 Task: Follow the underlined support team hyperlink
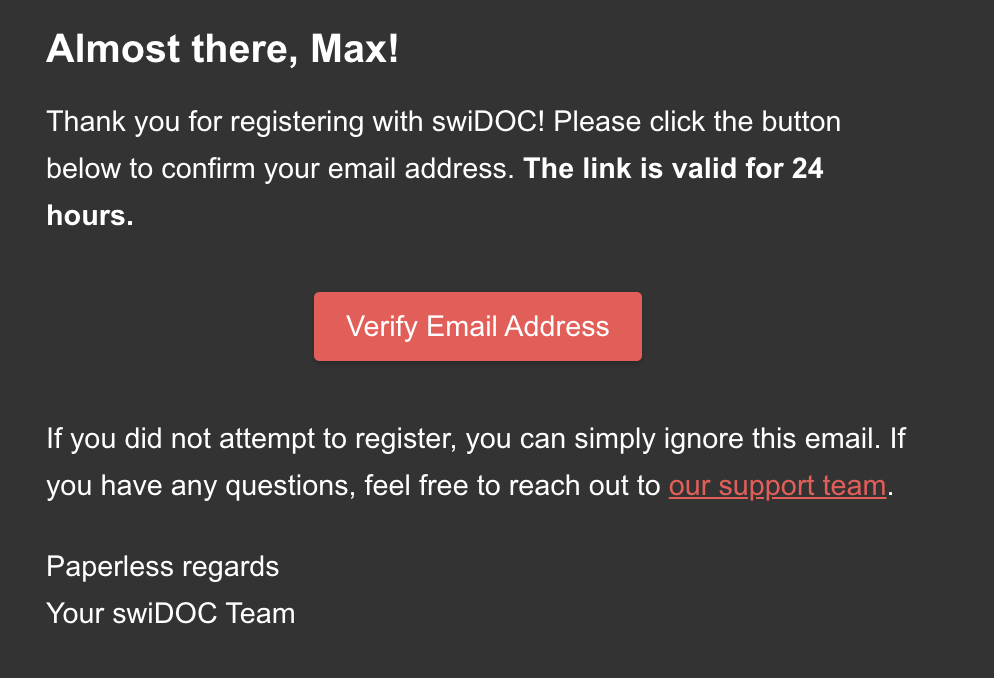tap(777, 485)
